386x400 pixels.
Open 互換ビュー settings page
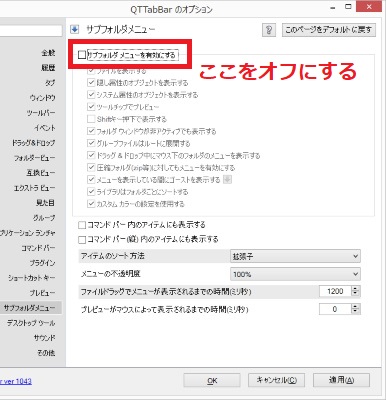[41, 173]
